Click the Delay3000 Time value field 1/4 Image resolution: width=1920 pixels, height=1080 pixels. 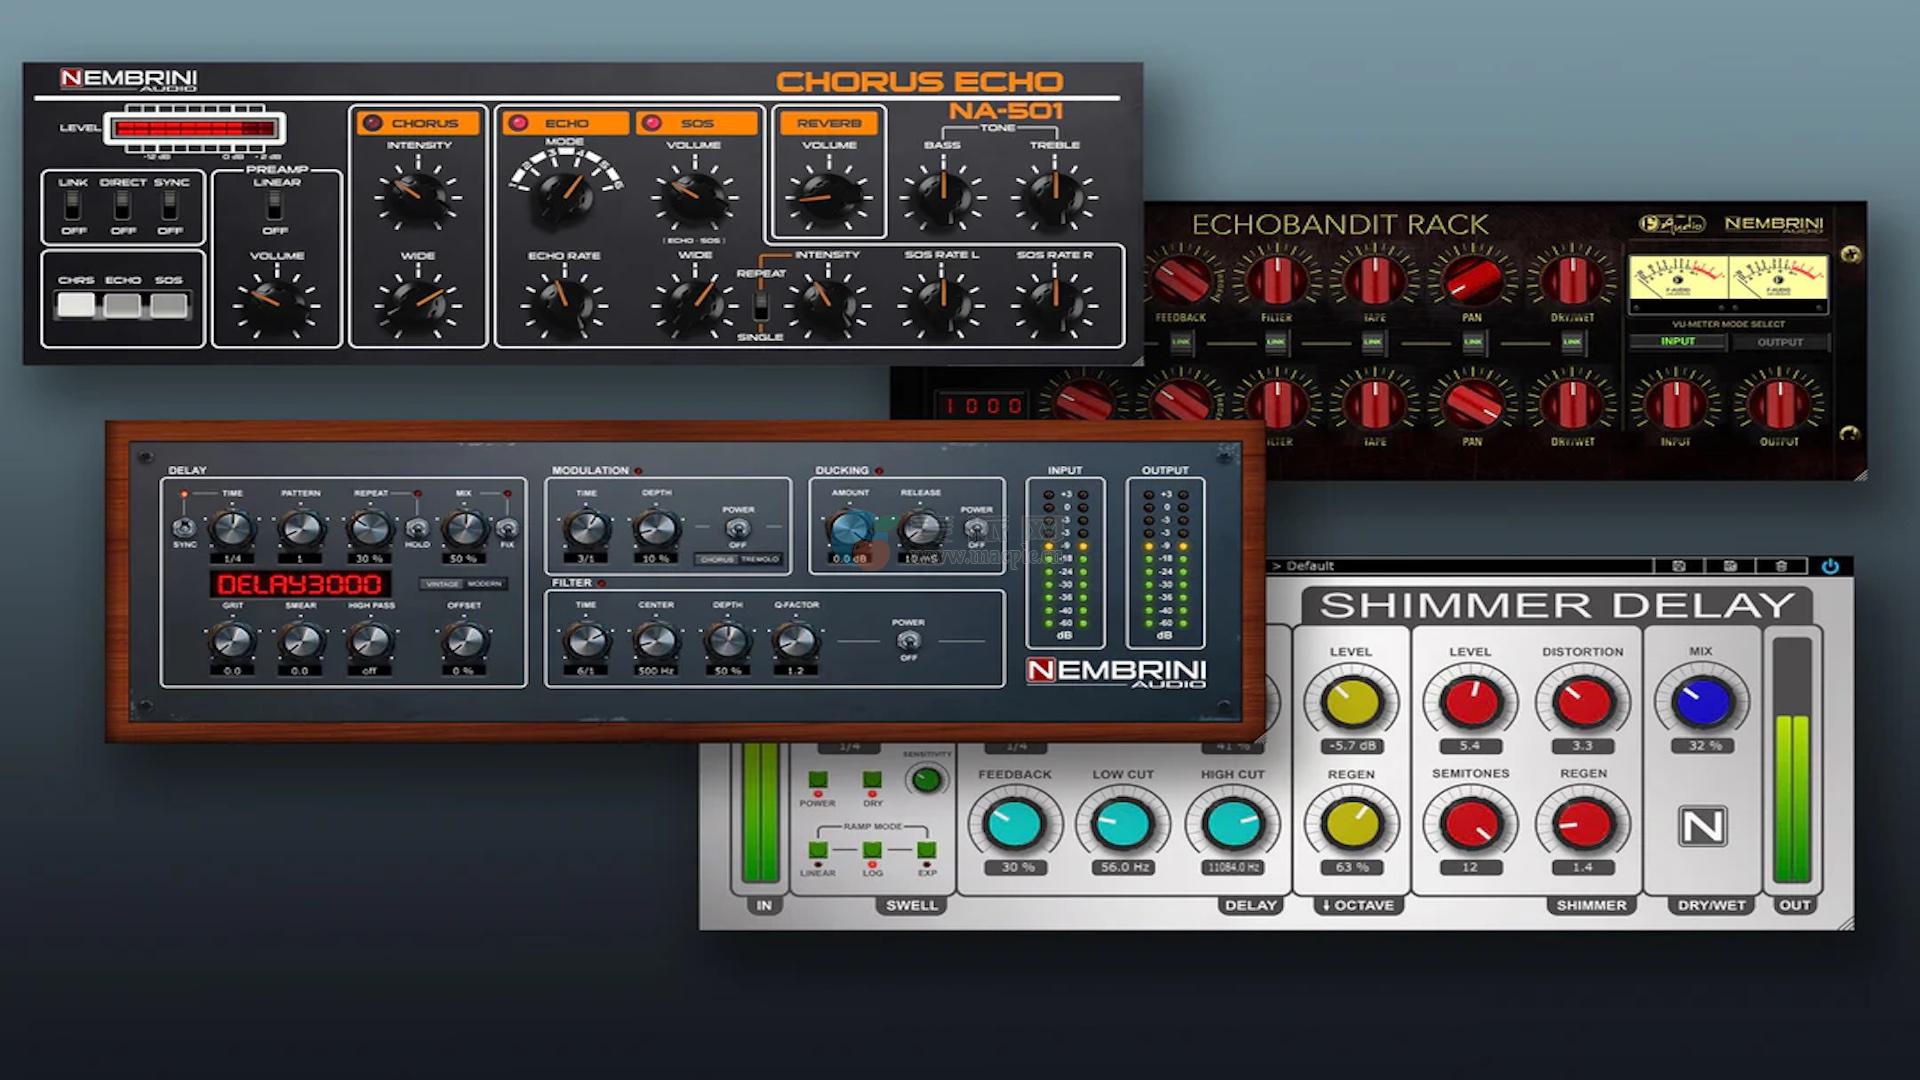pyautogui.click(x=232, y=559)
